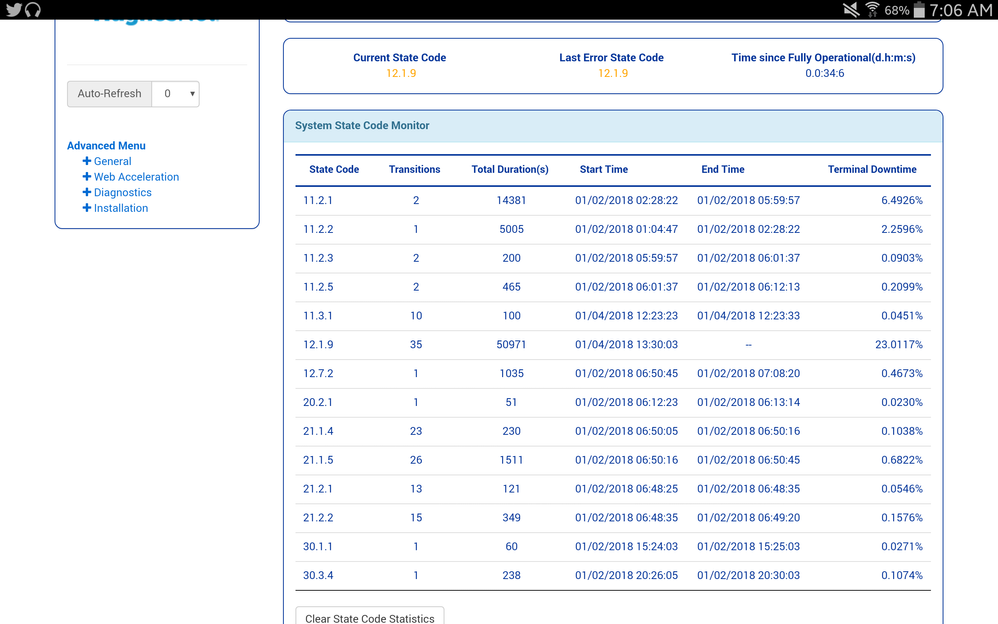Image resolution: width=998 pixels, height=624 pixels.
Task: Tap the clock time in status bar
Action: (x=960, y=10)
